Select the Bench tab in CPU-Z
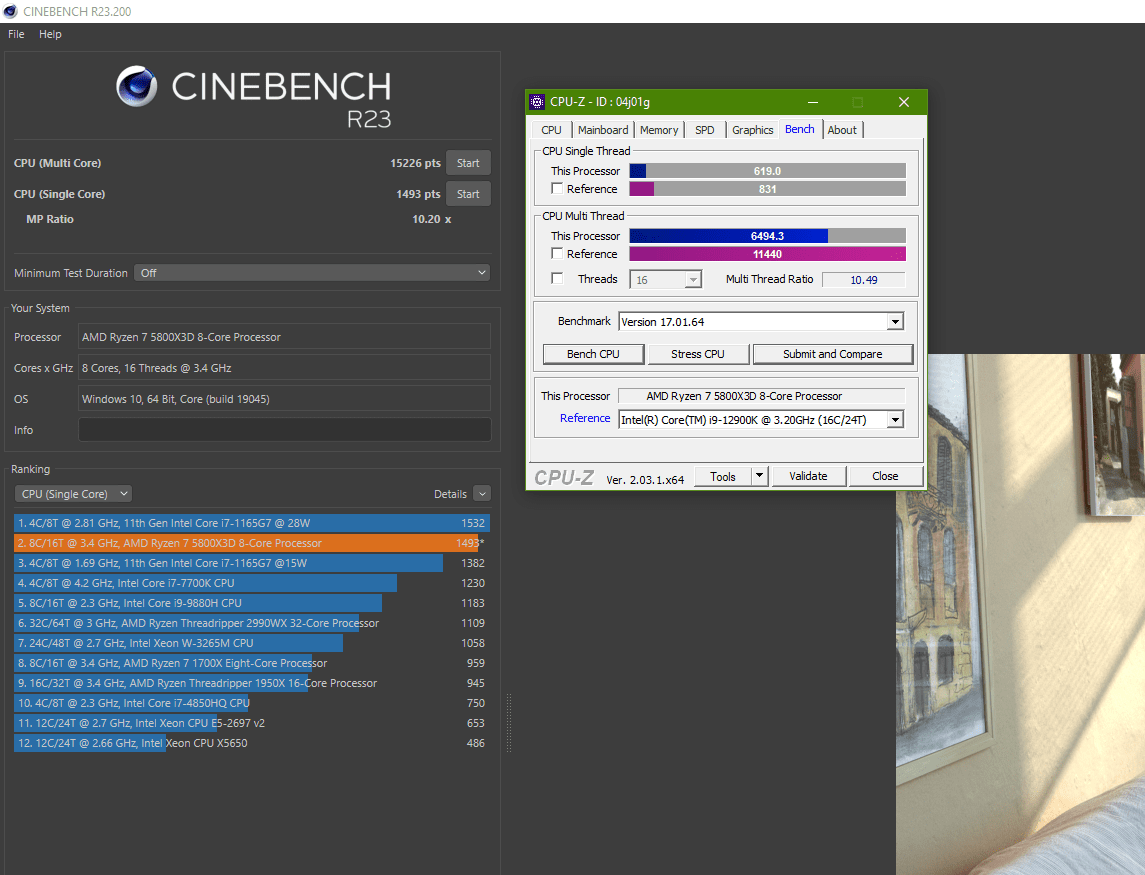The width and height of the screenshot is (1145, 875). coord(800,129)
